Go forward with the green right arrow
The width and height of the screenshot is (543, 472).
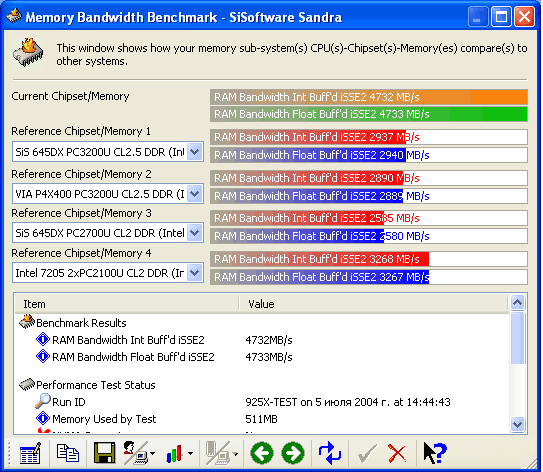[293, 453]
